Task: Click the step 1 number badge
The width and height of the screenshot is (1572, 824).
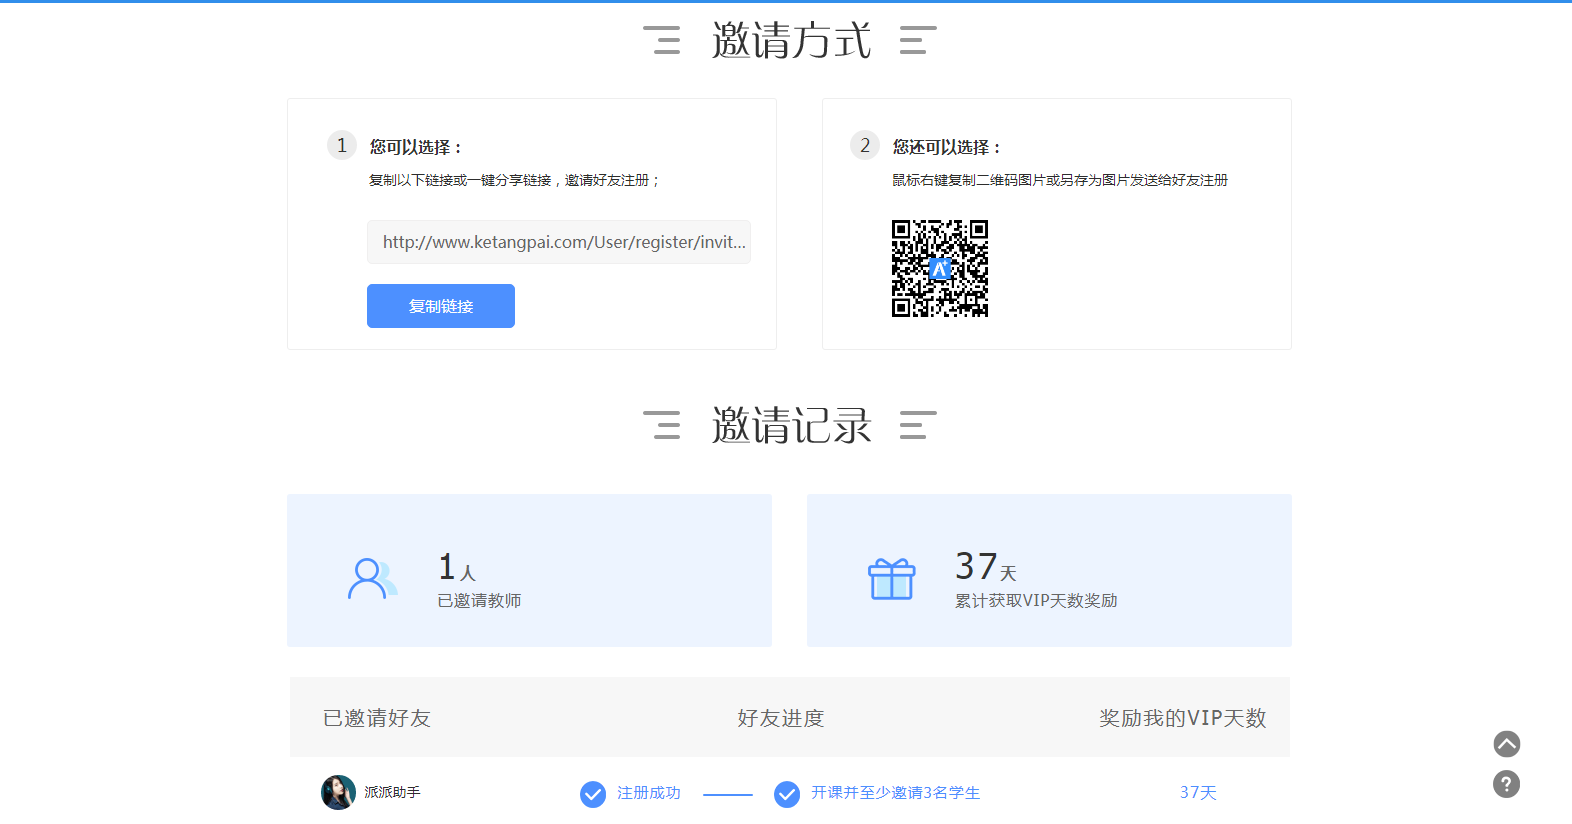Action: click(x=342, y=145)
